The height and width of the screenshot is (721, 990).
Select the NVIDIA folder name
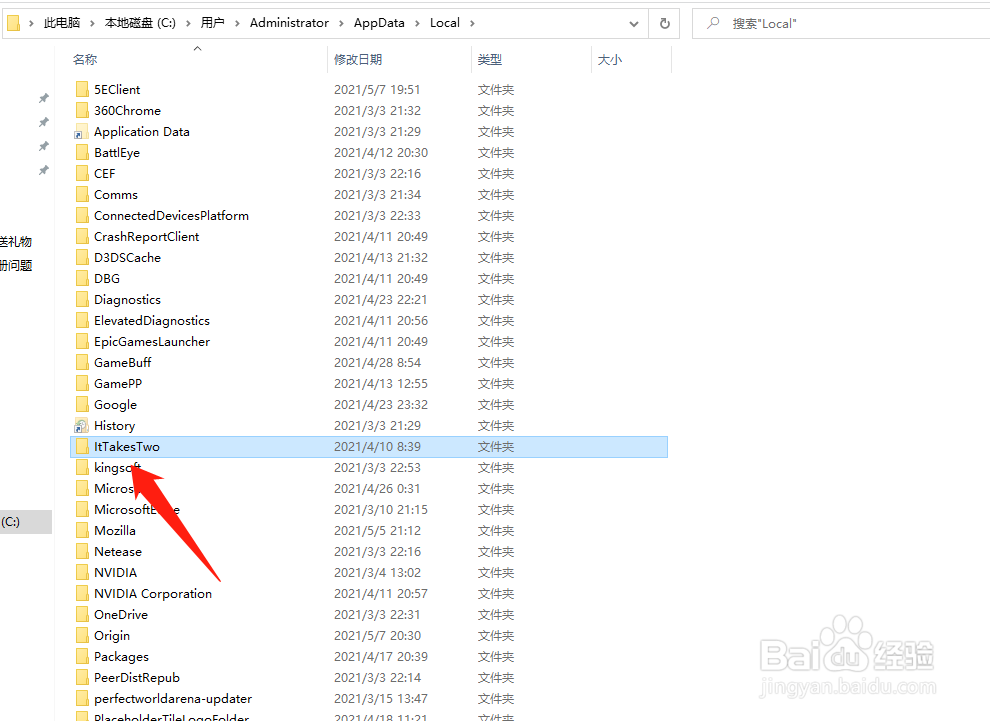coord(116,573)
